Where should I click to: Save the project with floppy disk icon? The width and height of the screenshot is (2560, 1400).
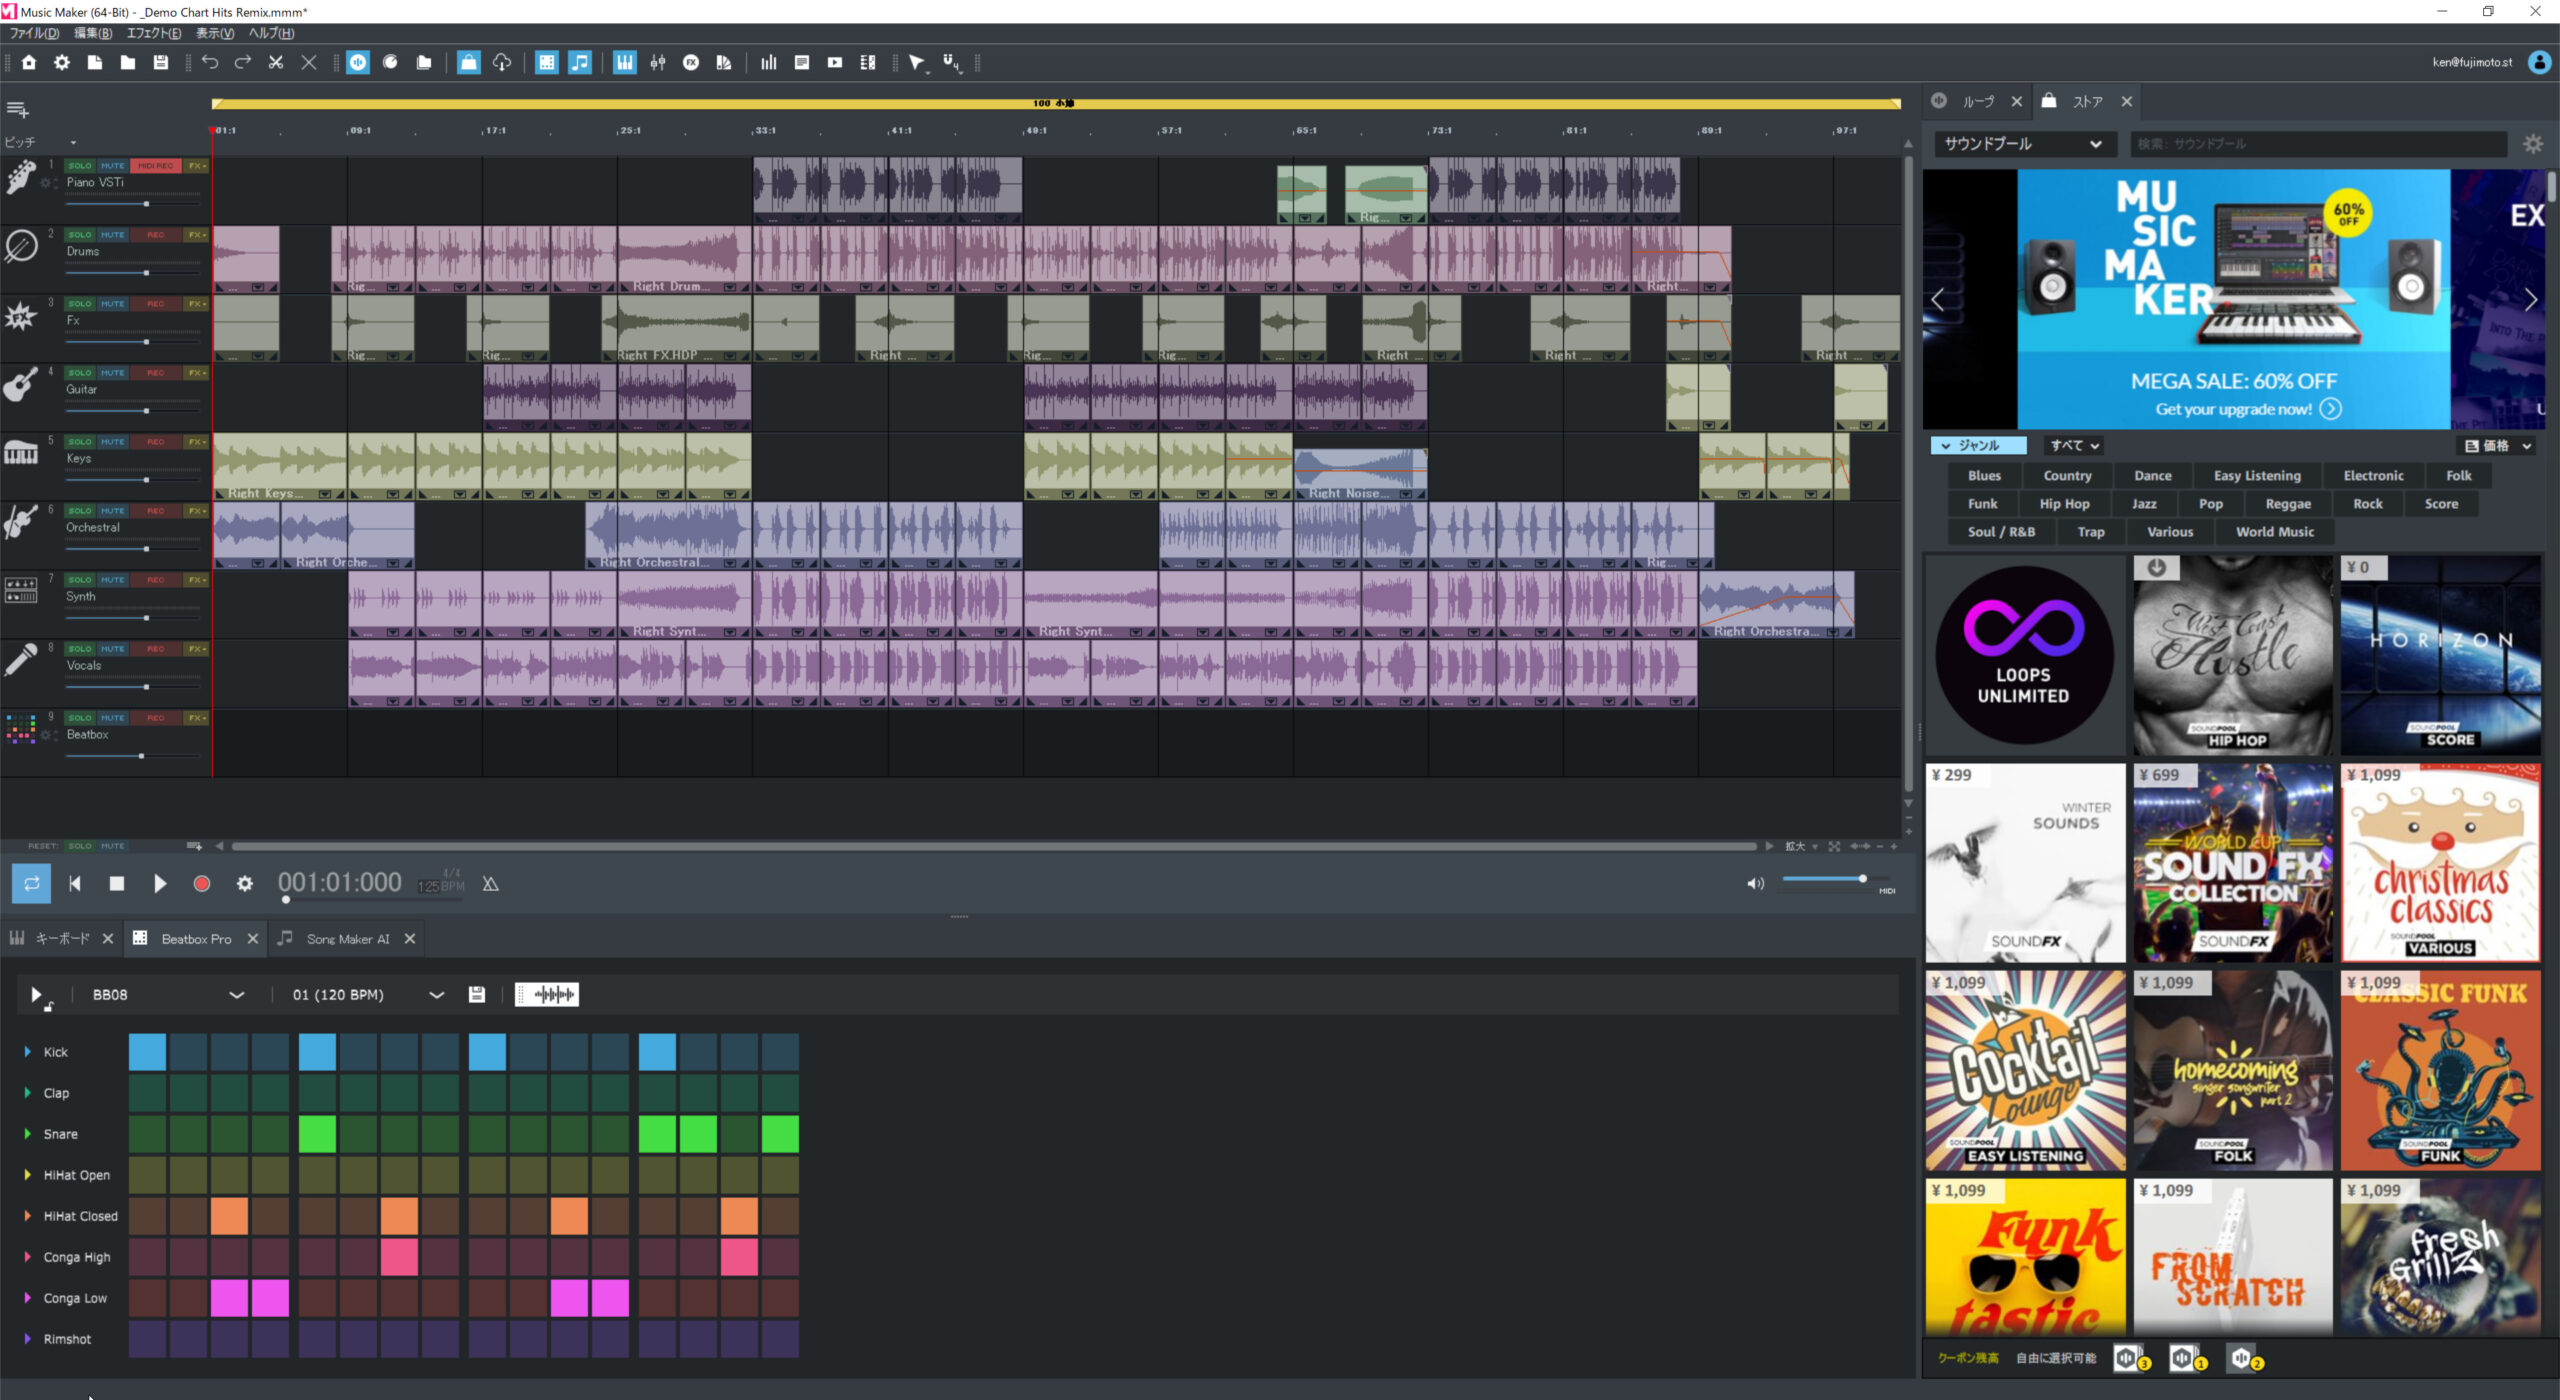point(160,62)
